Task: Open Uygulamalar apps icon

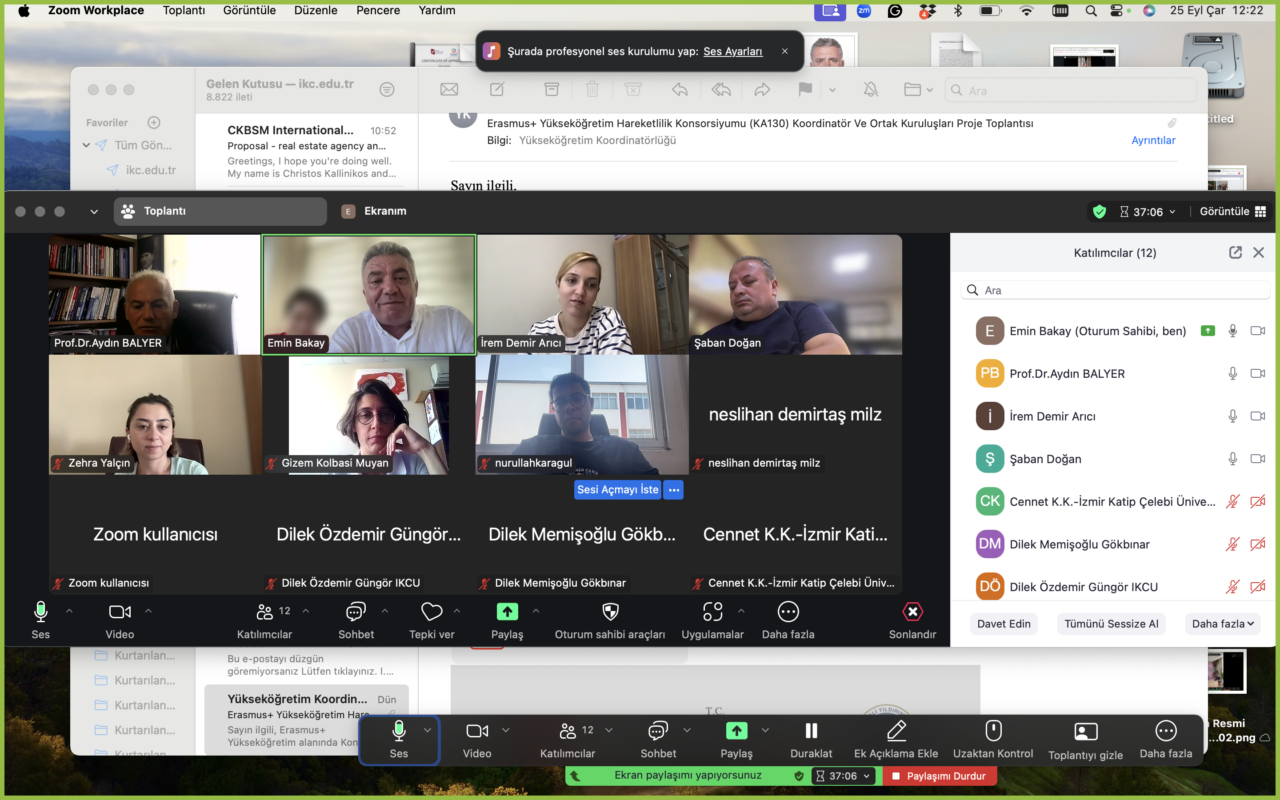Action: click(713, 612)
